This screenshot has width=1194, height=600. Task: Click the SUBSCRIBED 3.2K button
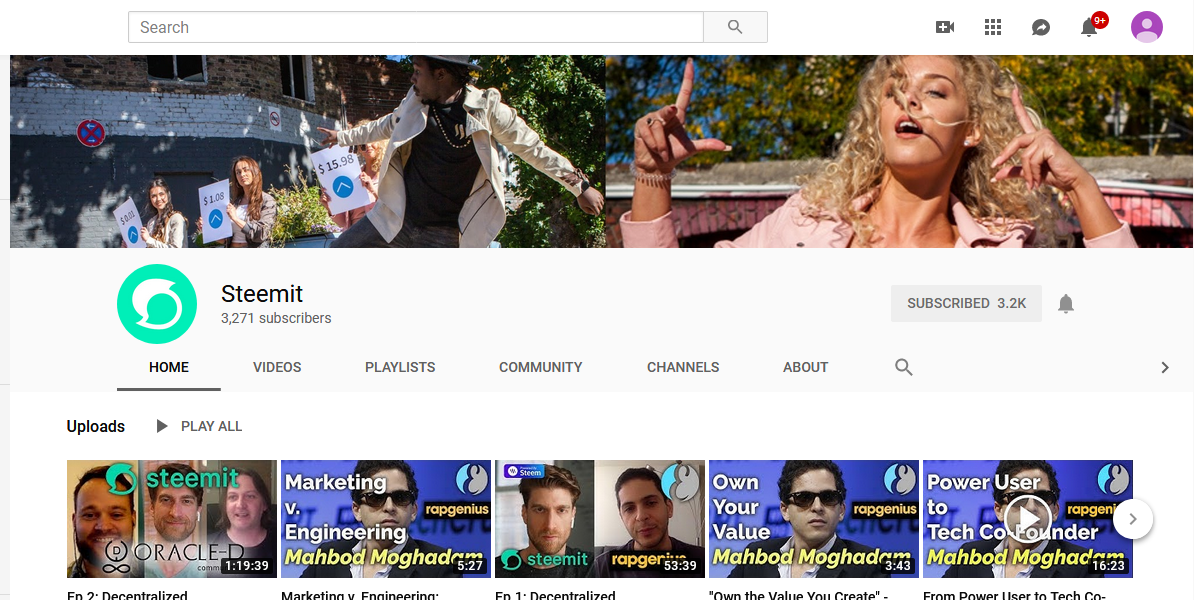966,303
